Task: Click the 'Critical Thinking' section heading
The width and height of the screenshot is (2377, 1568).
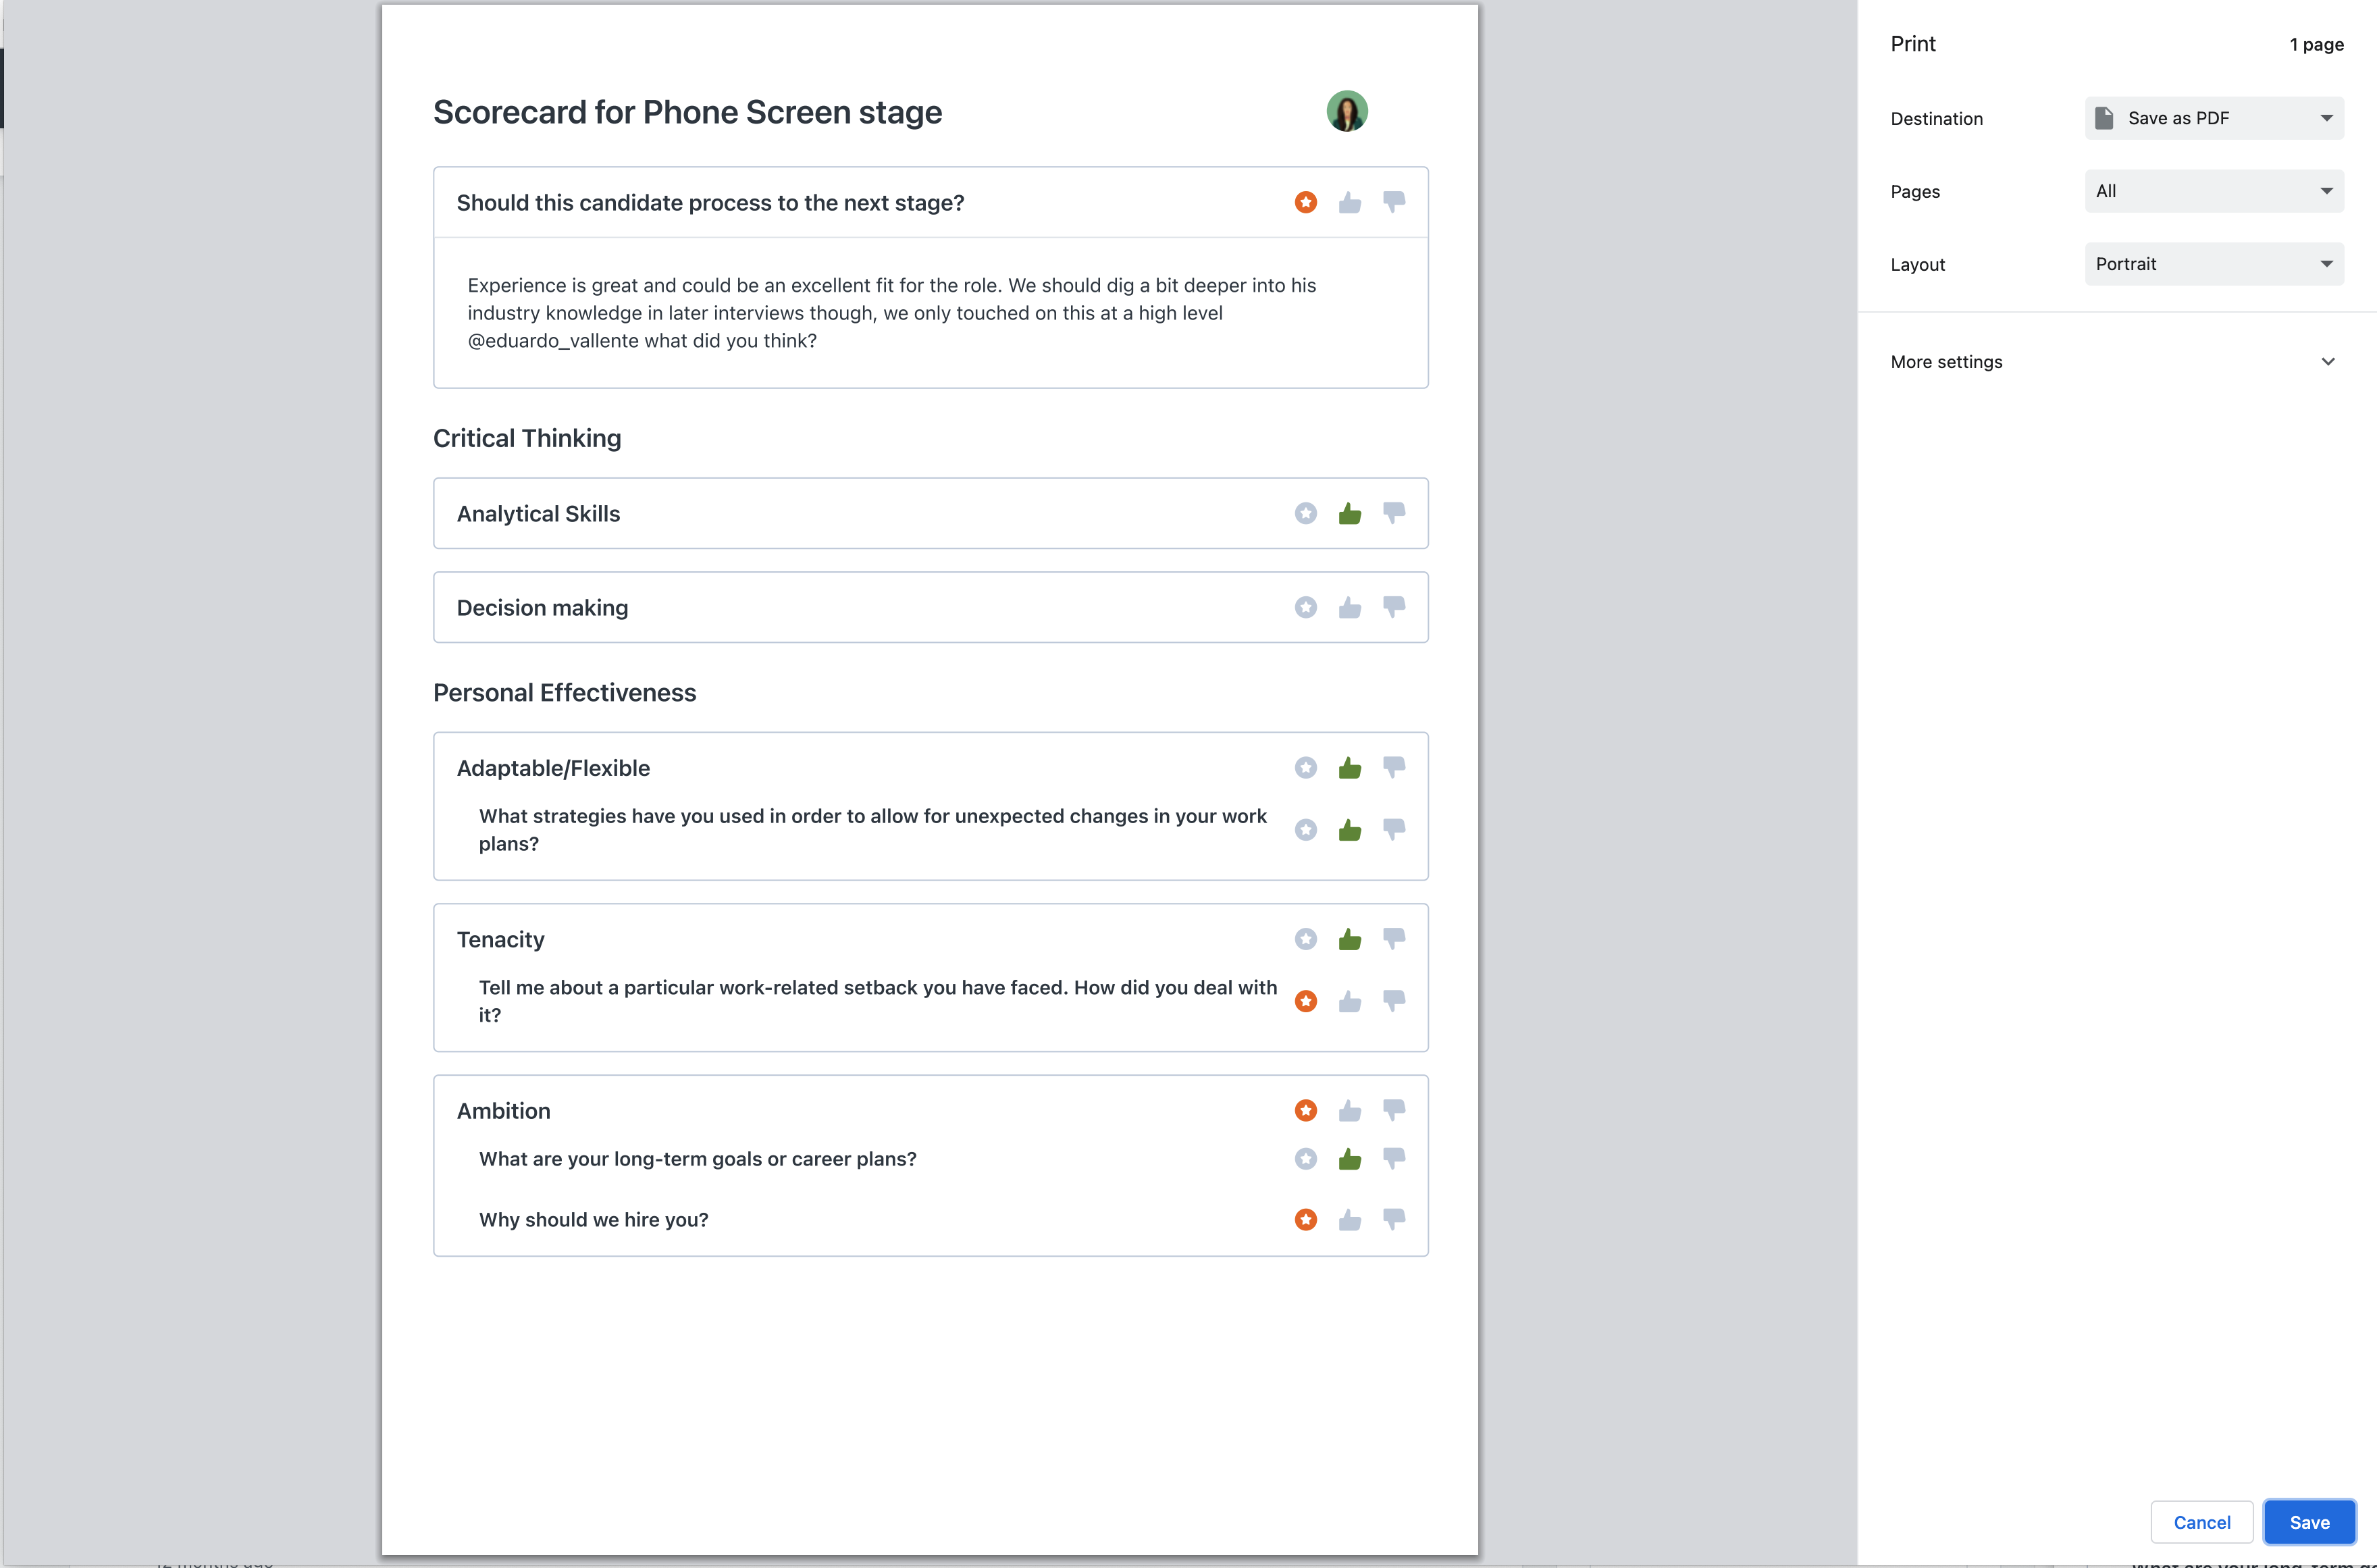Action: point(527,438)
